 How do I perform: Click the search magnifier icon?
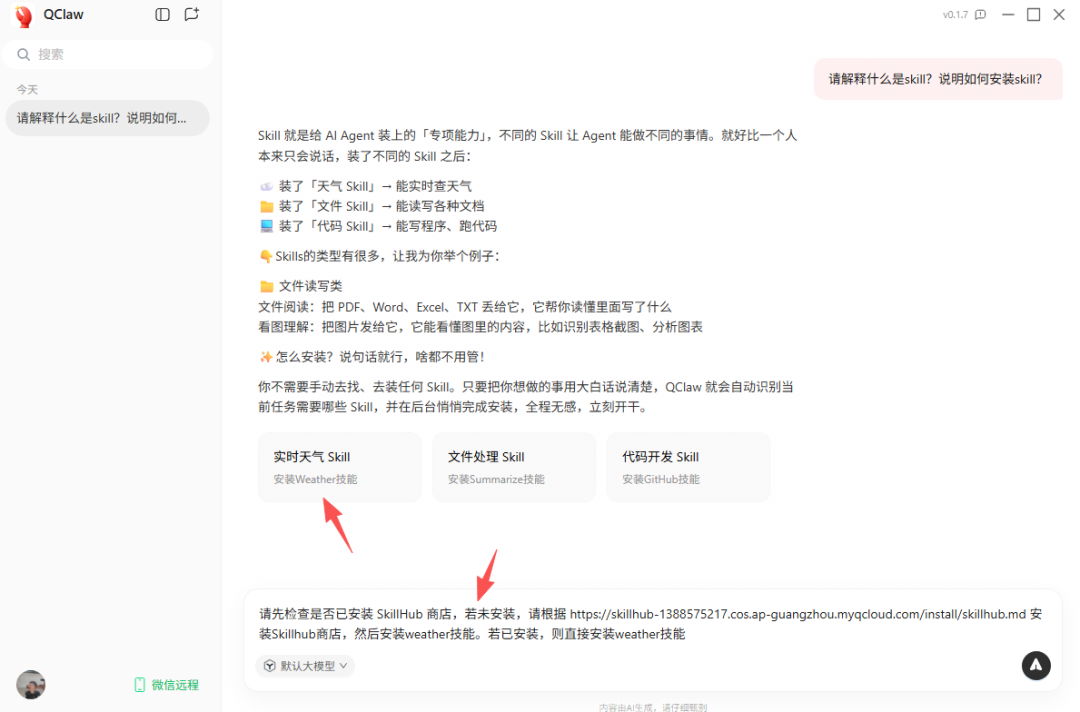23,54
